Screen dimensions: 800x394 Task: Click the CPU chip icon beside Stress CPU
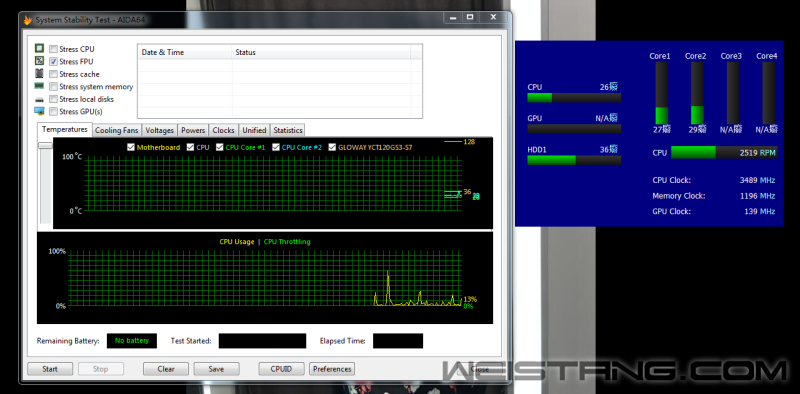[x=39, y=48]
